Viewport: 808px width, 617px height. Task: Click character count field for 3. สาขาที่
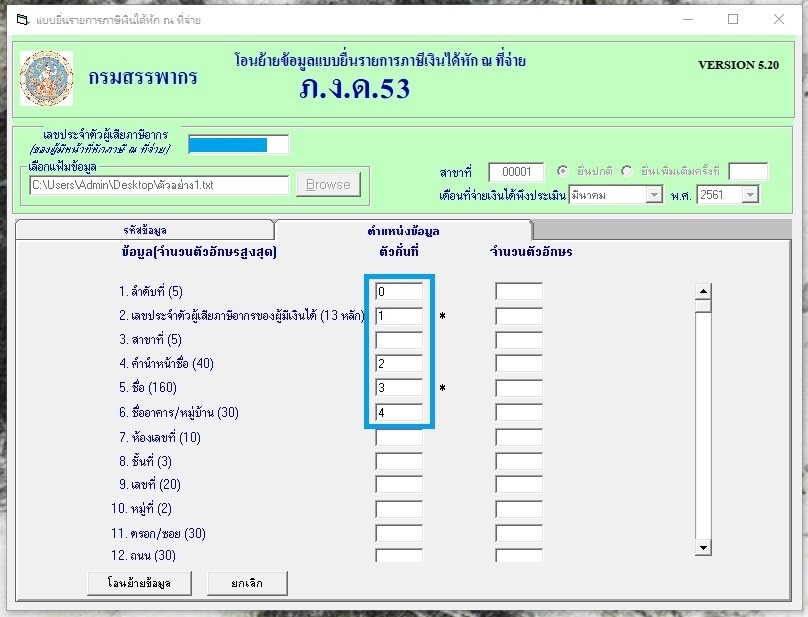click(x=519, y=340)
